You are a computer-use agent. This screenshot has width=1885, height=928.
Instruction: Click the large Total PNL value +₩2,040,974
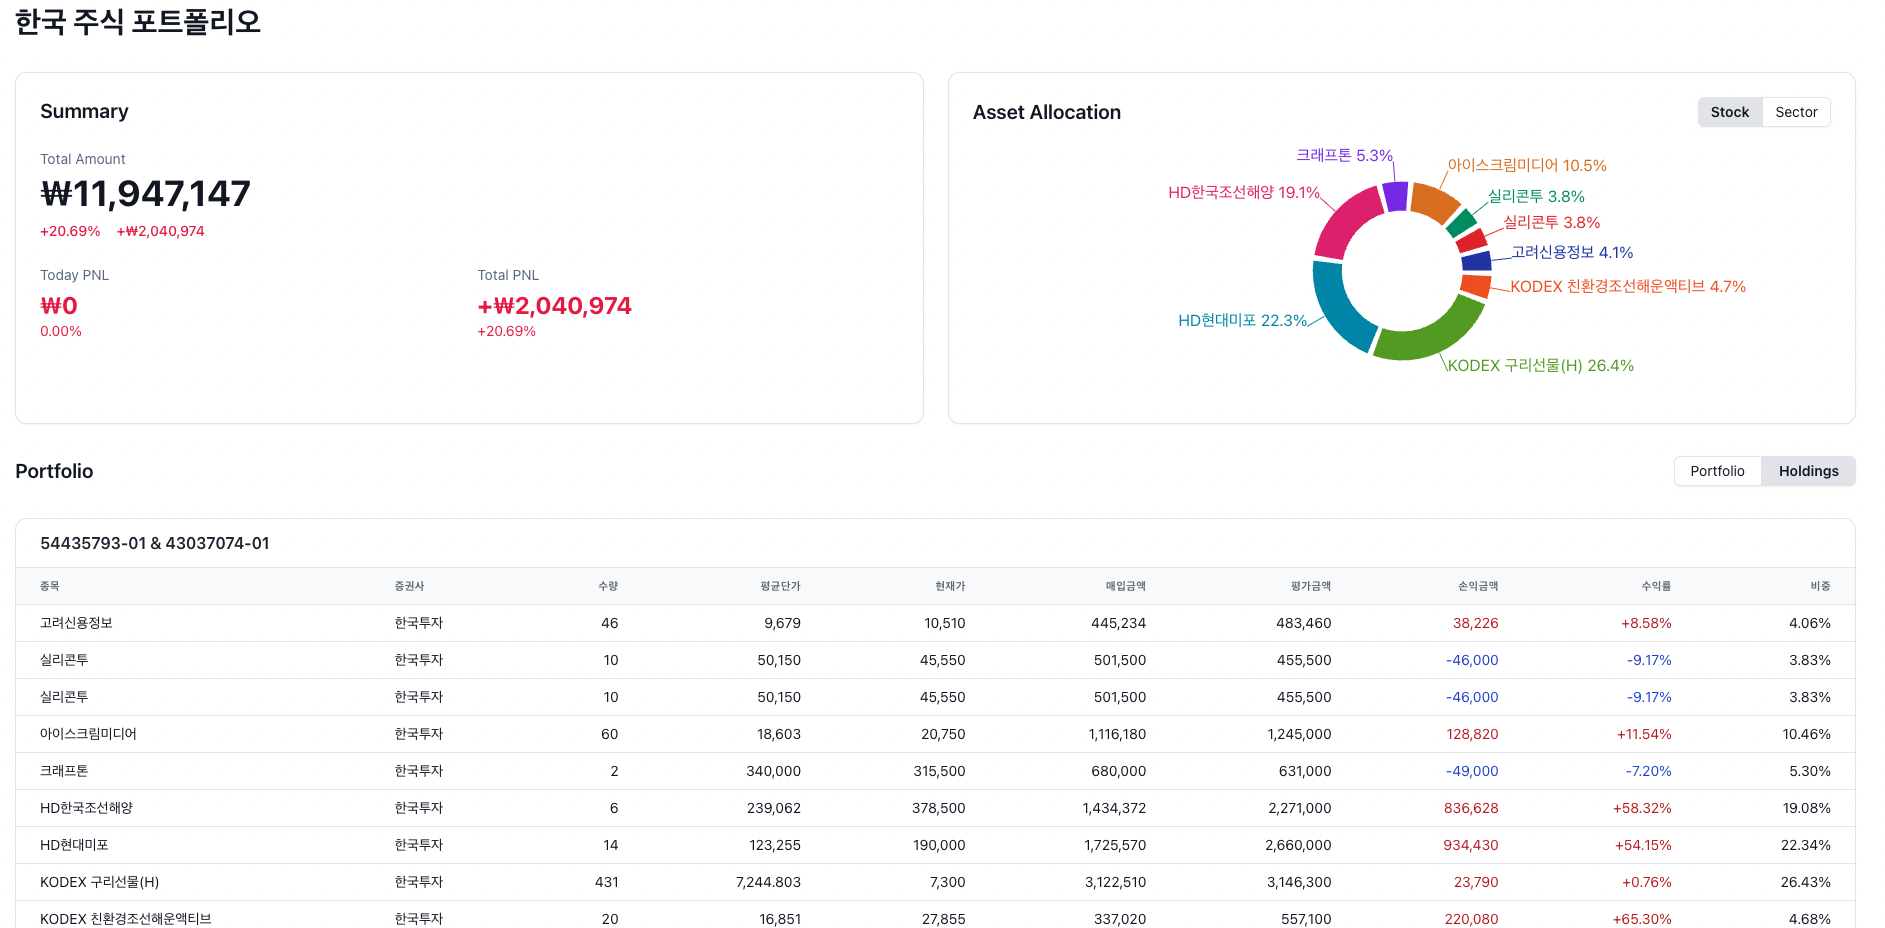[555, 305]
